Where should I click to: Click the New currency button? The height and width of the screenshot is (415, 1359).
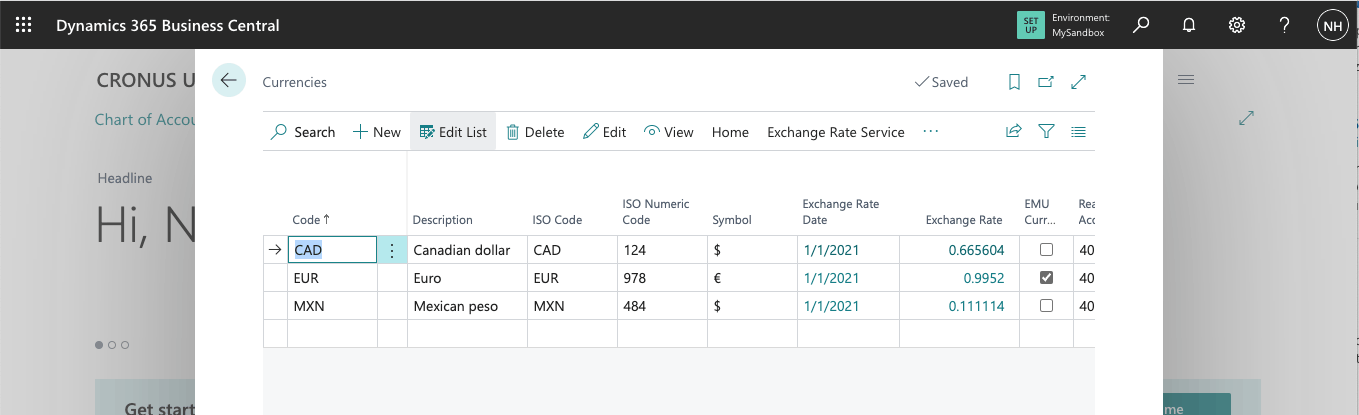(377, 132)
